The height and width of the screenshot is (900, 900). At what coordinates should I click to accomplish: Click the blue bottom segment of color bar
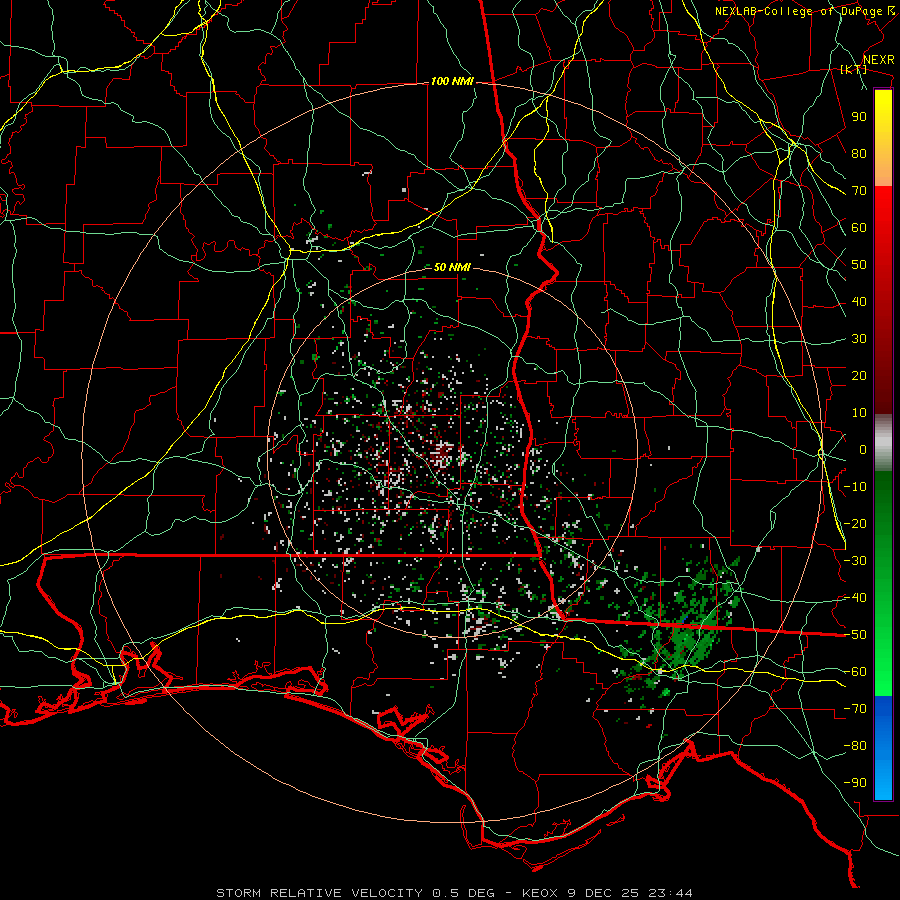coord(883,748)
